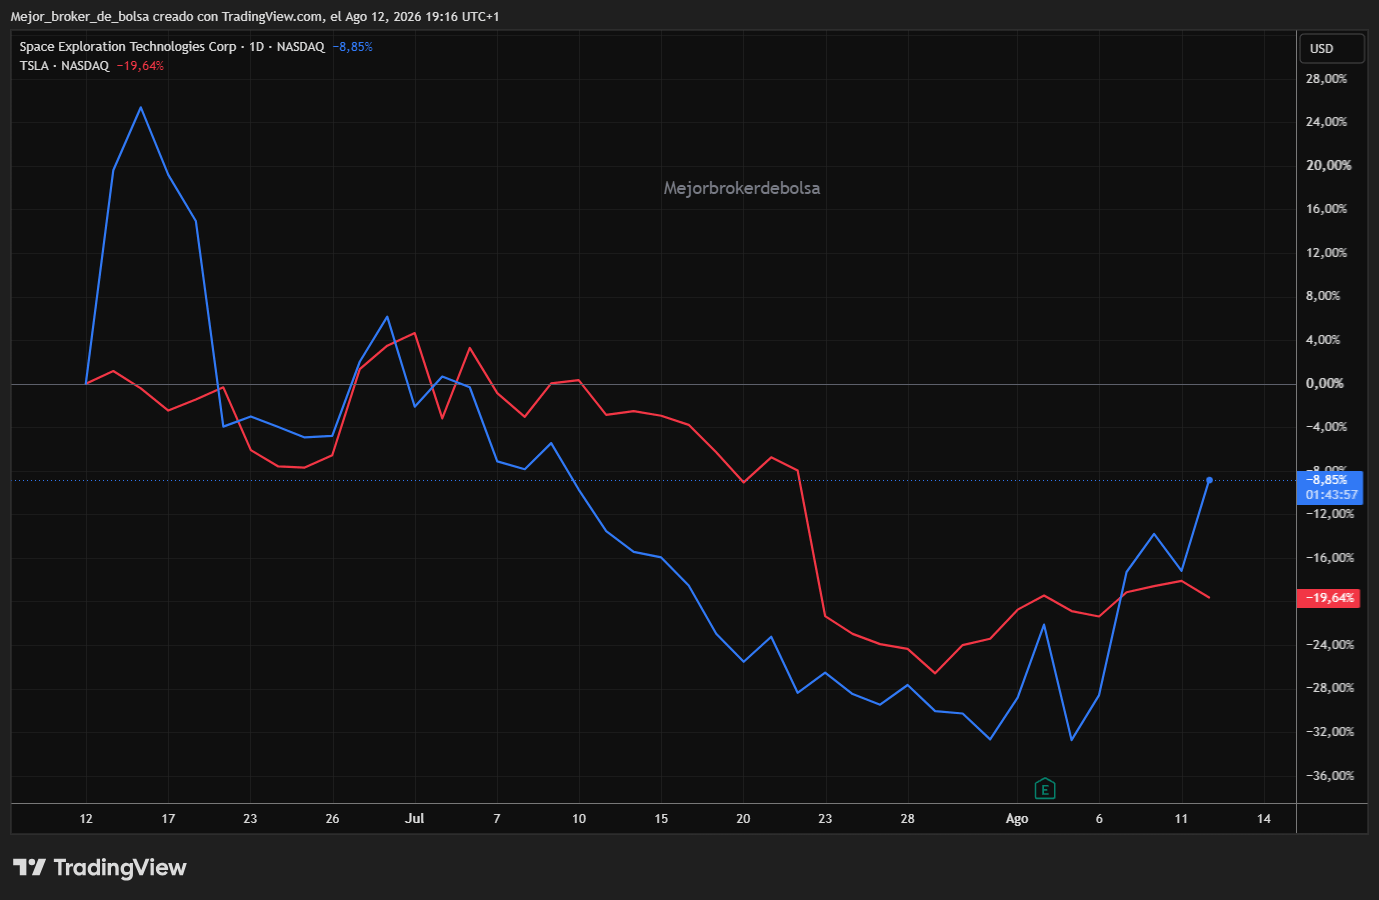
Task: Click the blue -8,85% value in the legend
Action: click(x=352, y=47)
